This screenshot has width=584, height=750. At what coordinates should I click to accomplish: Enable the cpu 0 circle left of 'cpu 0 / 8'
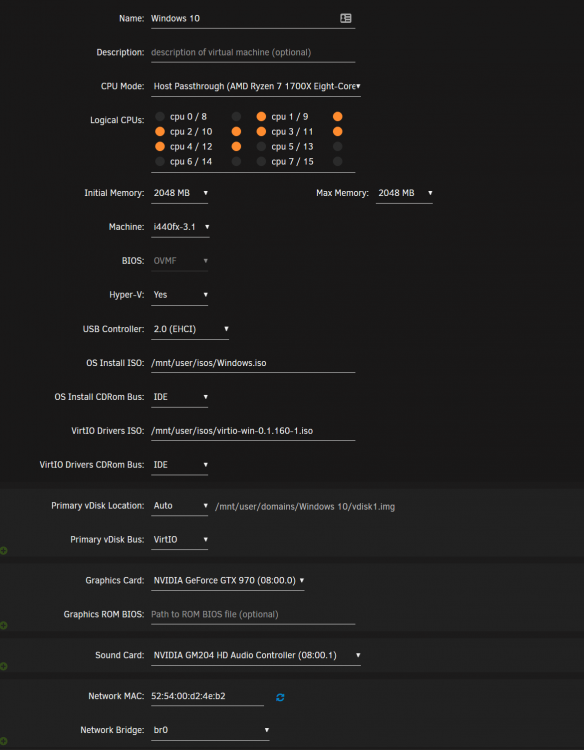point(160,116)
